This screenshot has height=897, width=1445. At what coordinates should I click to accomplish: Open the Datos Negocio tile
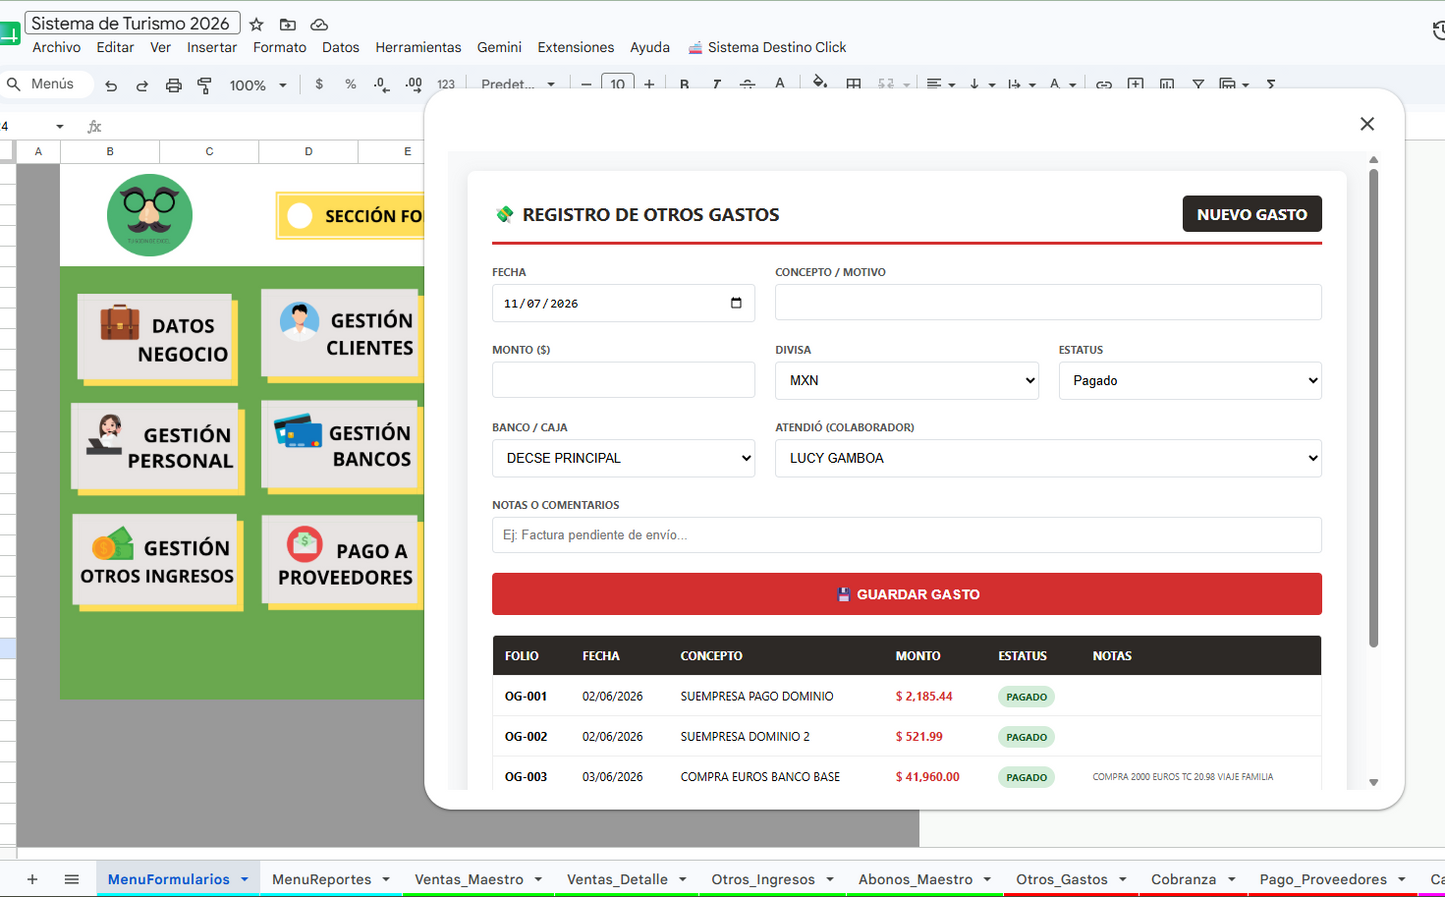156,338
